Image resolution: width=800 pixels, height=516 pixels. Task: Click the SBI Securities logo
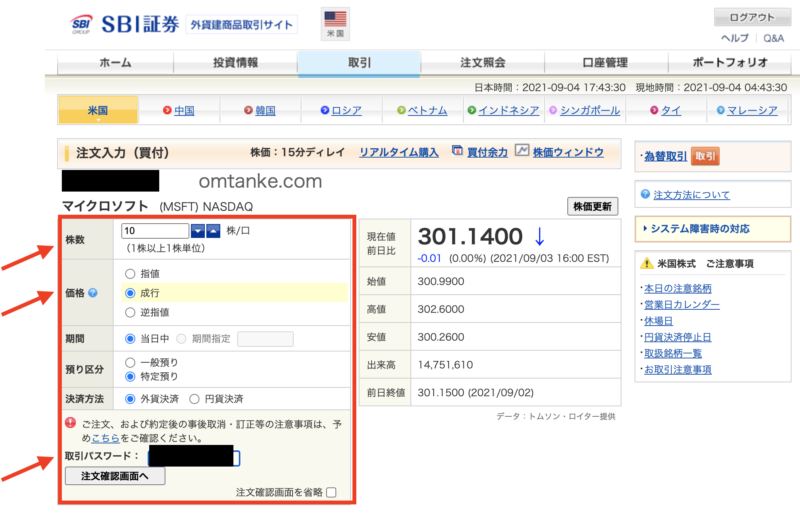click(x=124, y=24)
